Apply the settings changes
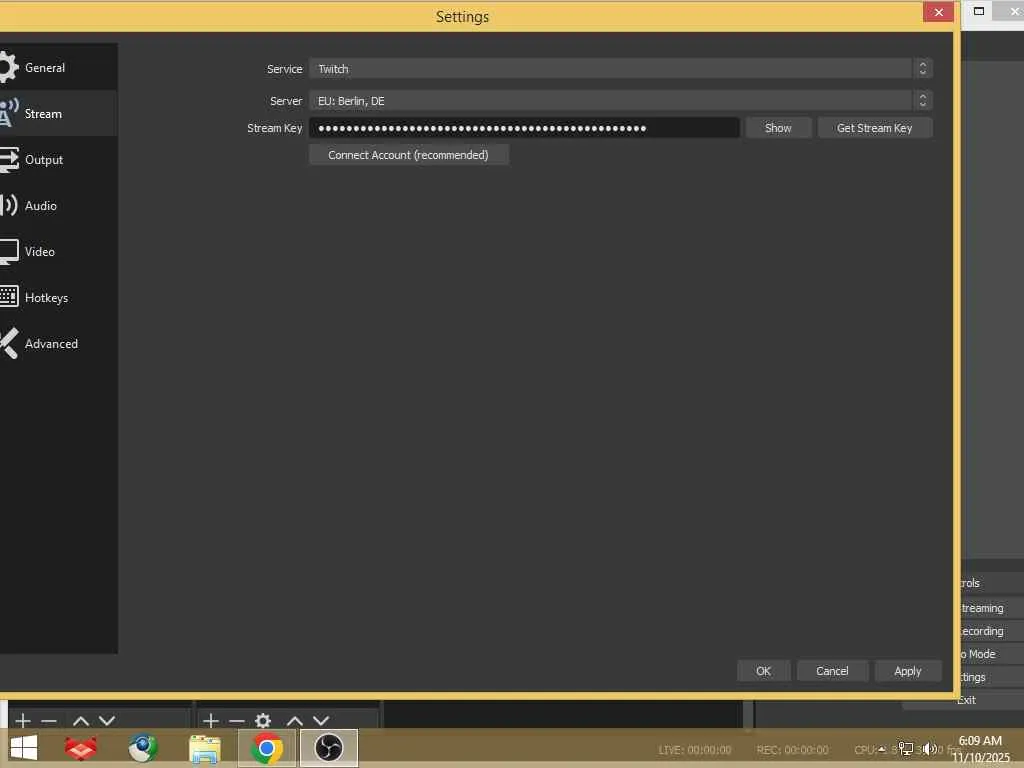 pos(908,671)
